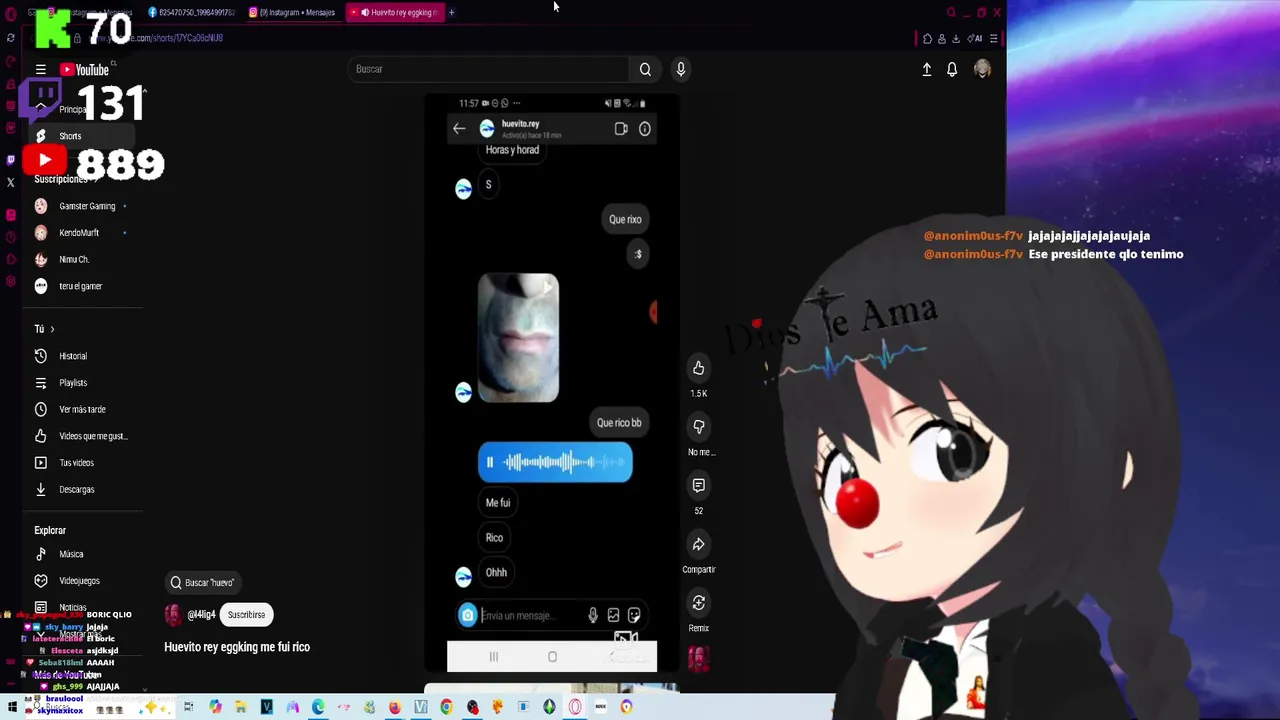The image size is (1280, 720).
Task: Open Gamster Gaming channel subscription
Action: click(x=87, y=206)
